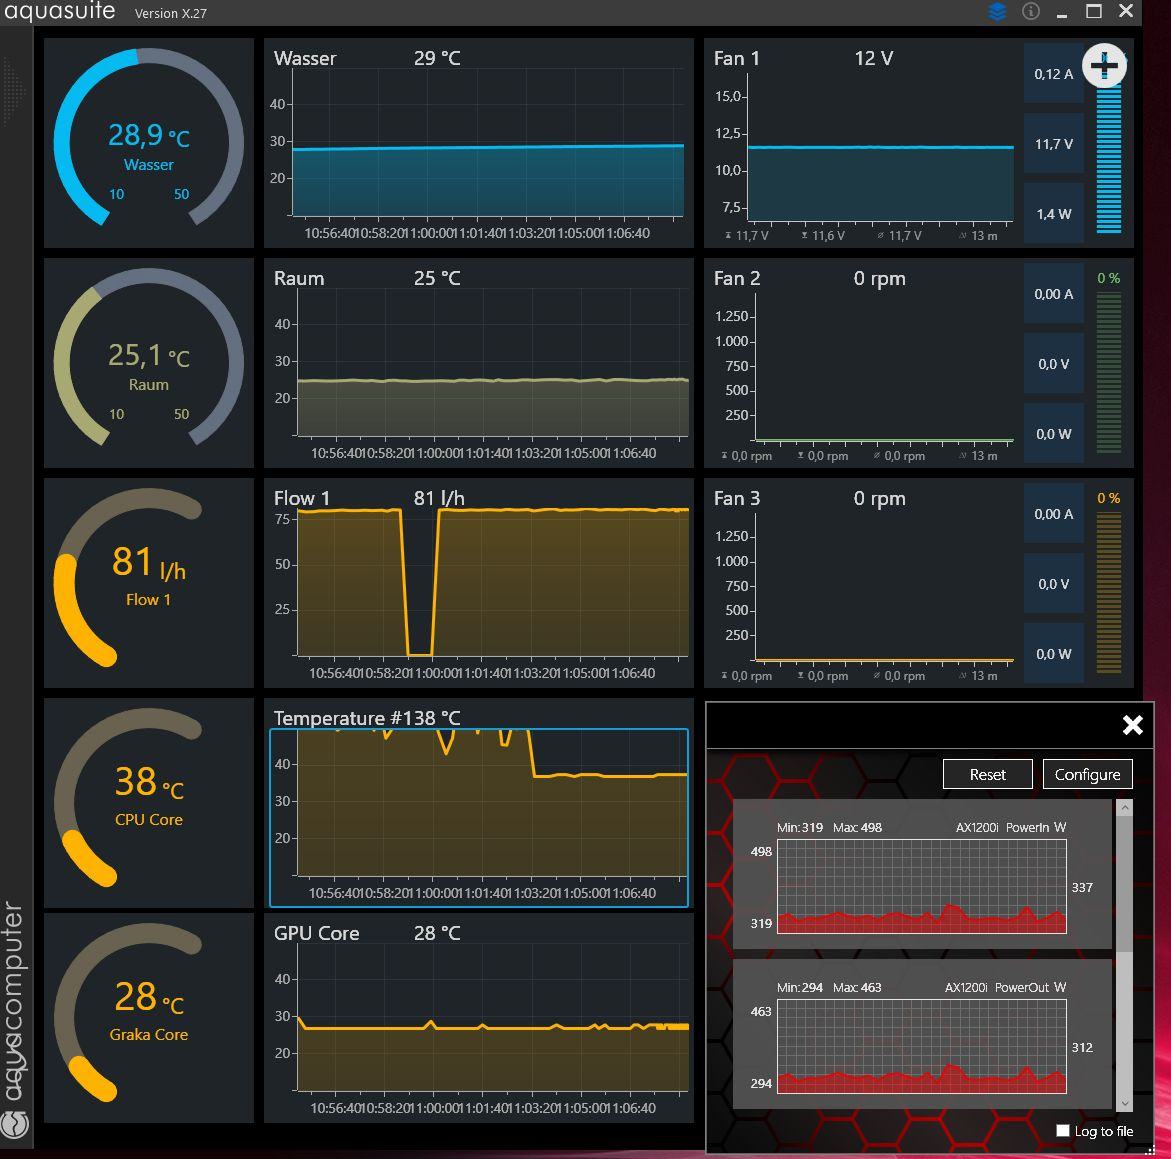Click the Fan 1 13 m duration label
The image size is (1171, 1159).
978,236
